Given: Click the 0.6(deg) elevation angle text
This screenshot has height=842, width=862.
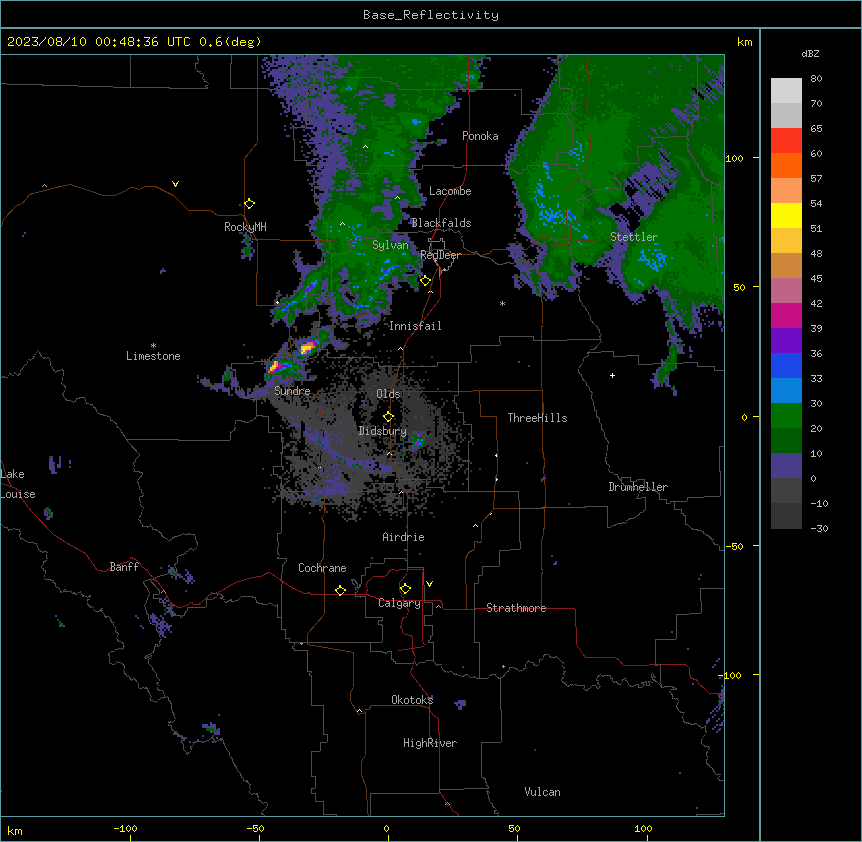Looking at the screenshot, I should point(230,42).
